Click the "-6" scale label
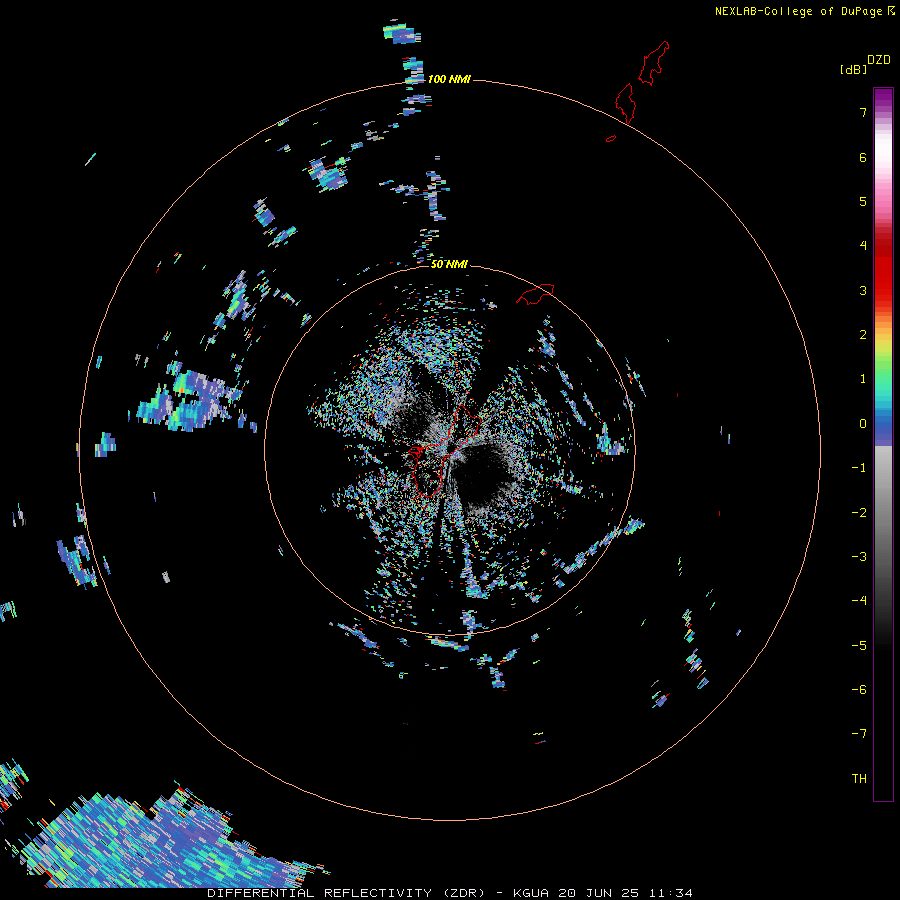The image size is (900, 900). pyautogui.click(x=859, y=689)
